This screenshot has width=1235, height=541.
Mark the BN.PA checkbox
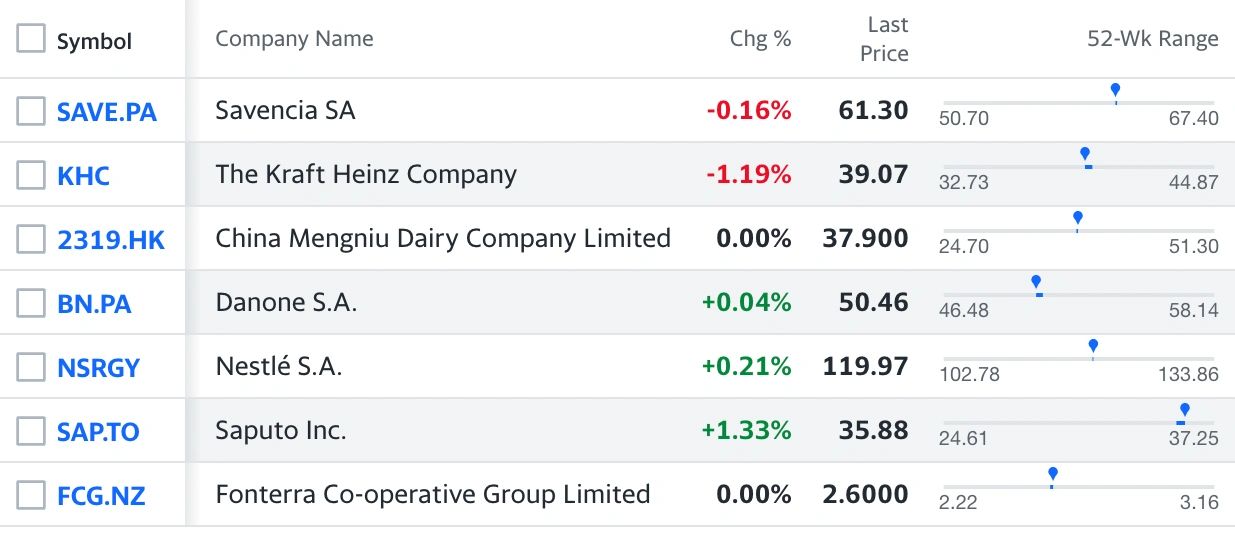coord(31,303)
